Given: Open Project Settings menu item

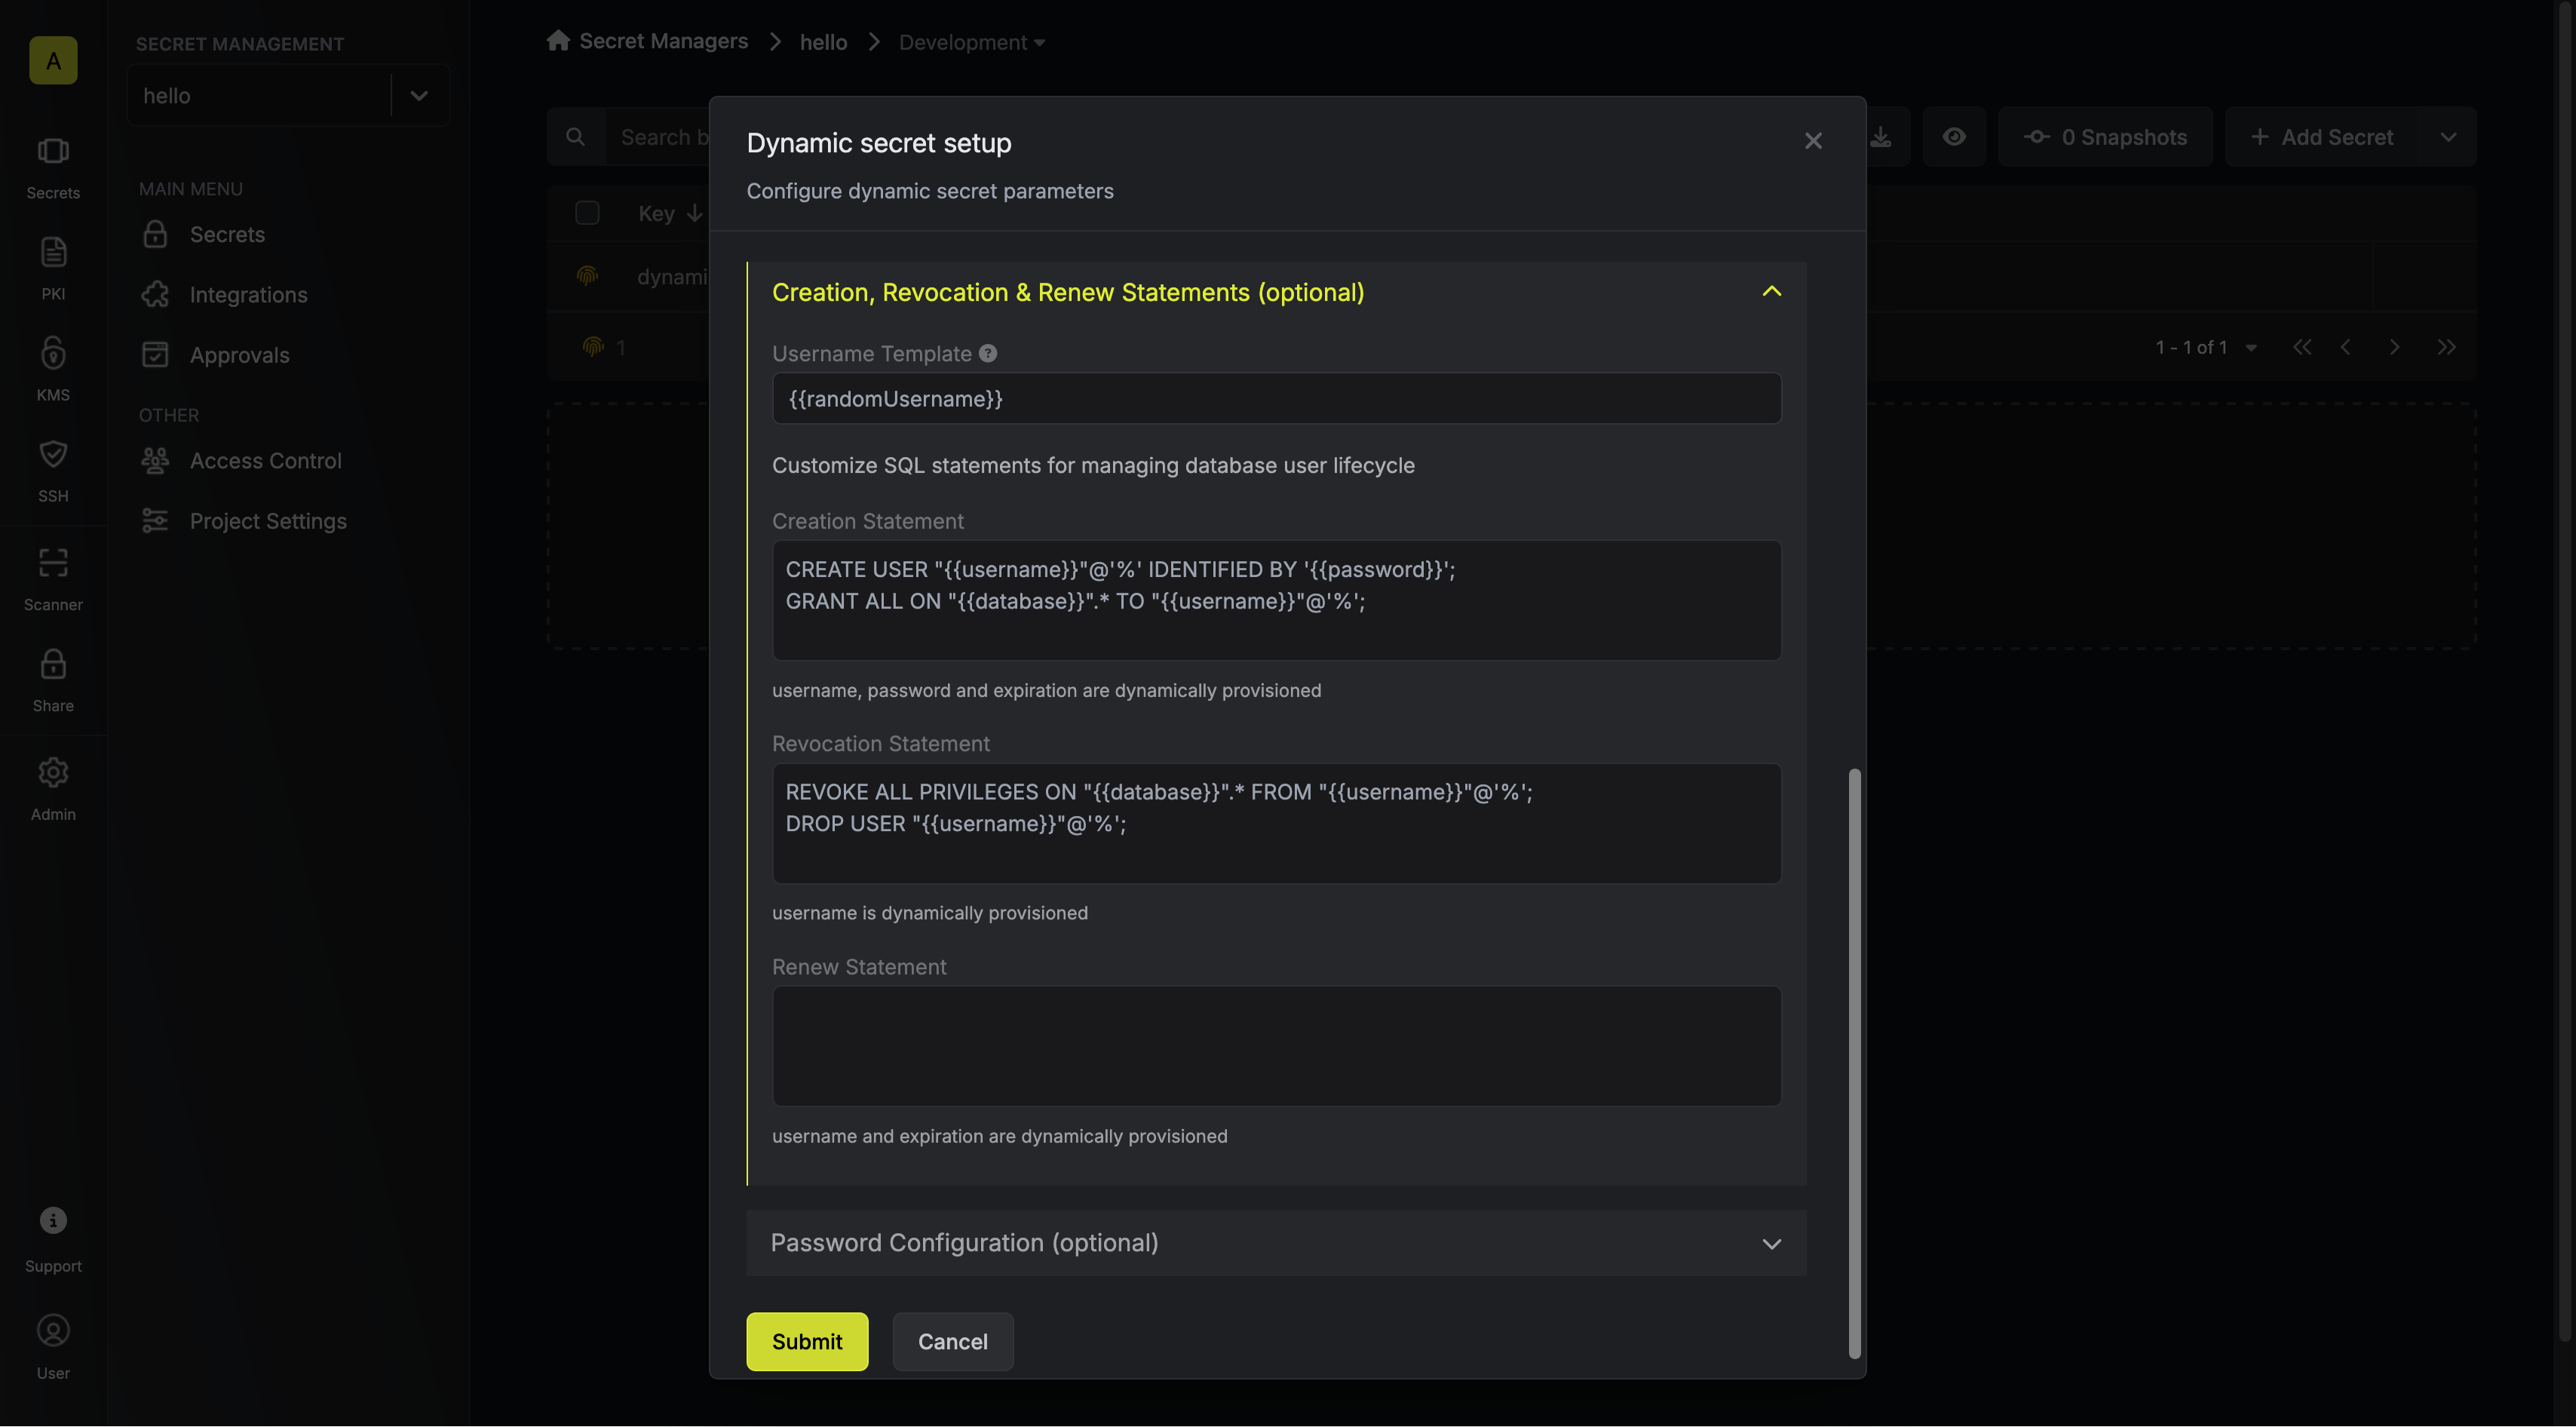Looking at the screenshot, I should tap(268, 521).
